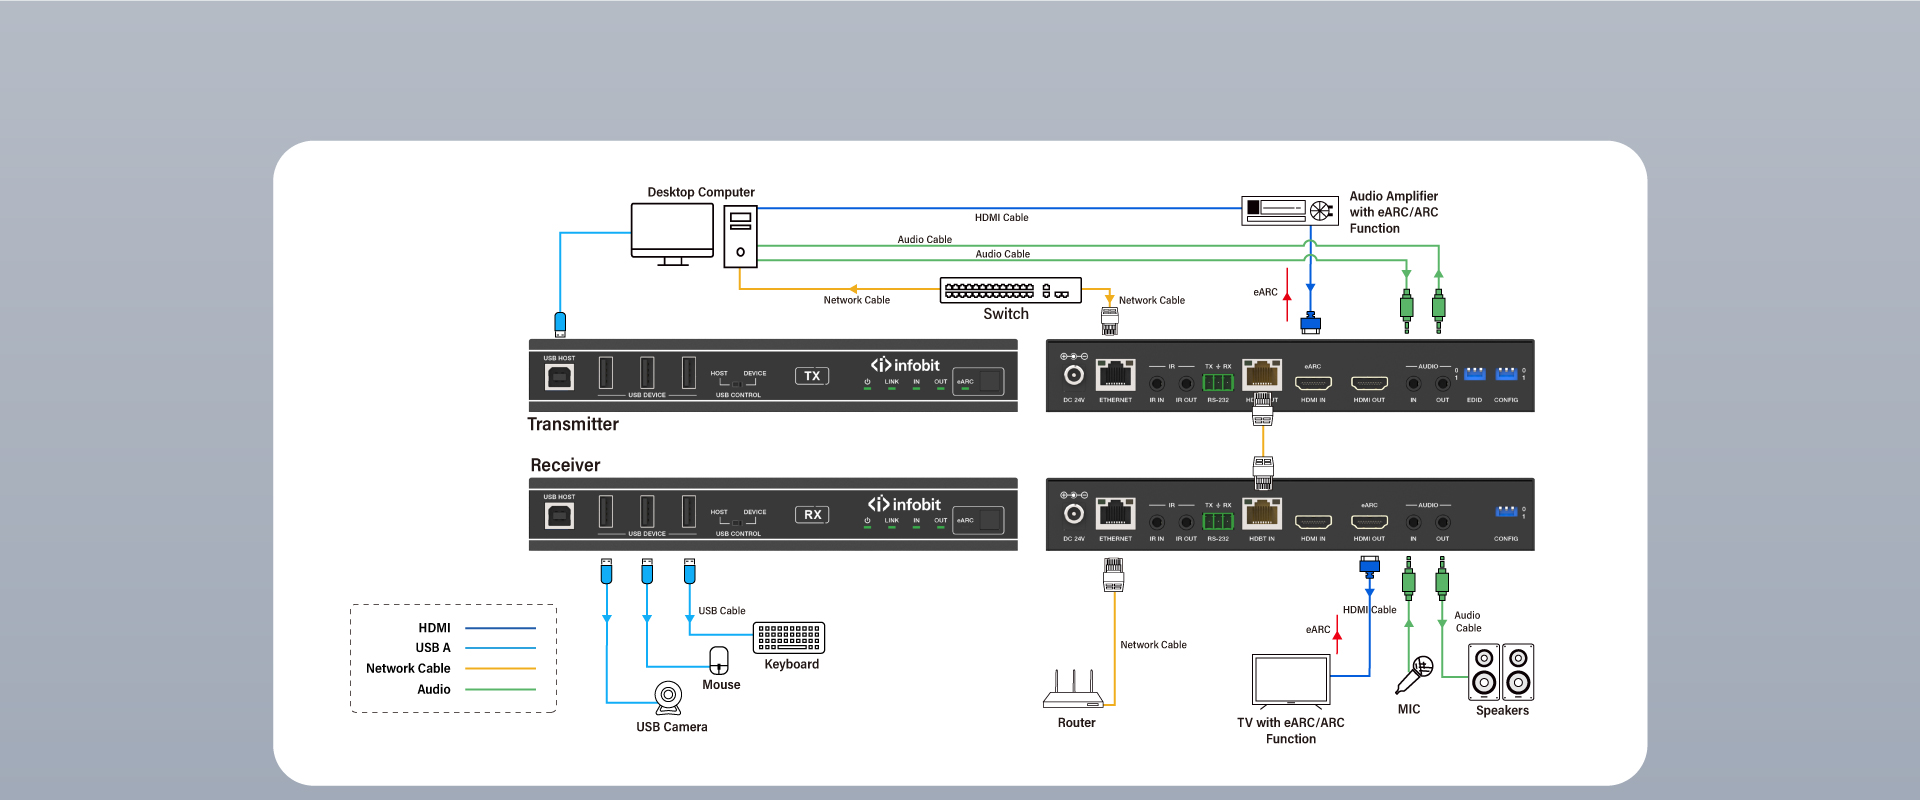Viewport: 1920px width, 800px height.
Task: Click the infobit logo on the receiver panel
Action: click(905, 504)
